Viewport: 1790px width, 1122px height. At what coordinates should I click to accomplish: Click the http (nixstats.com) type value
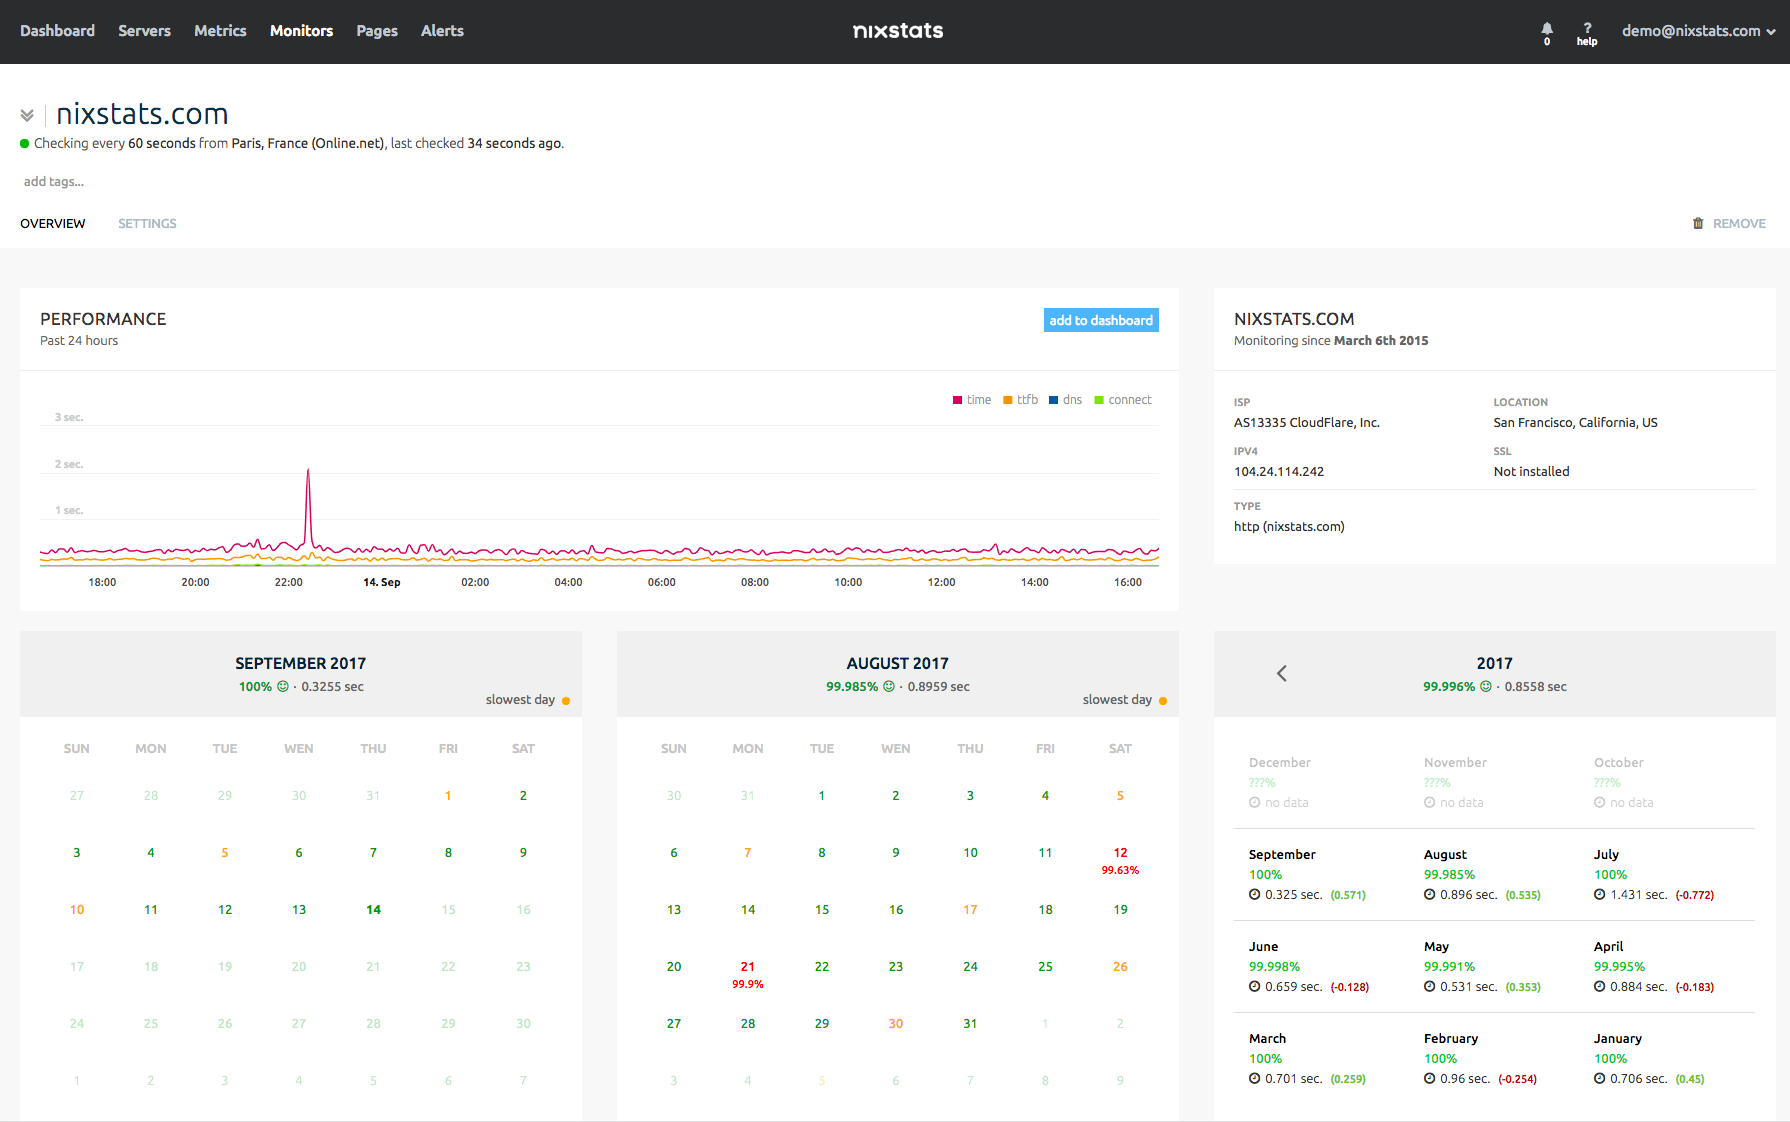[1288, 526]
